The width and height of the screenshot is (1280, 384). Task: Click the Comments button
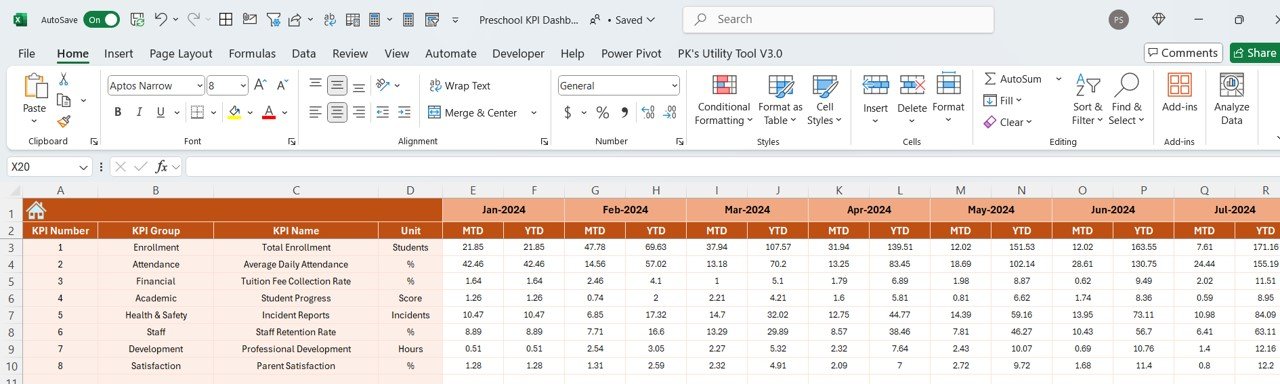tap(1183, 53)
